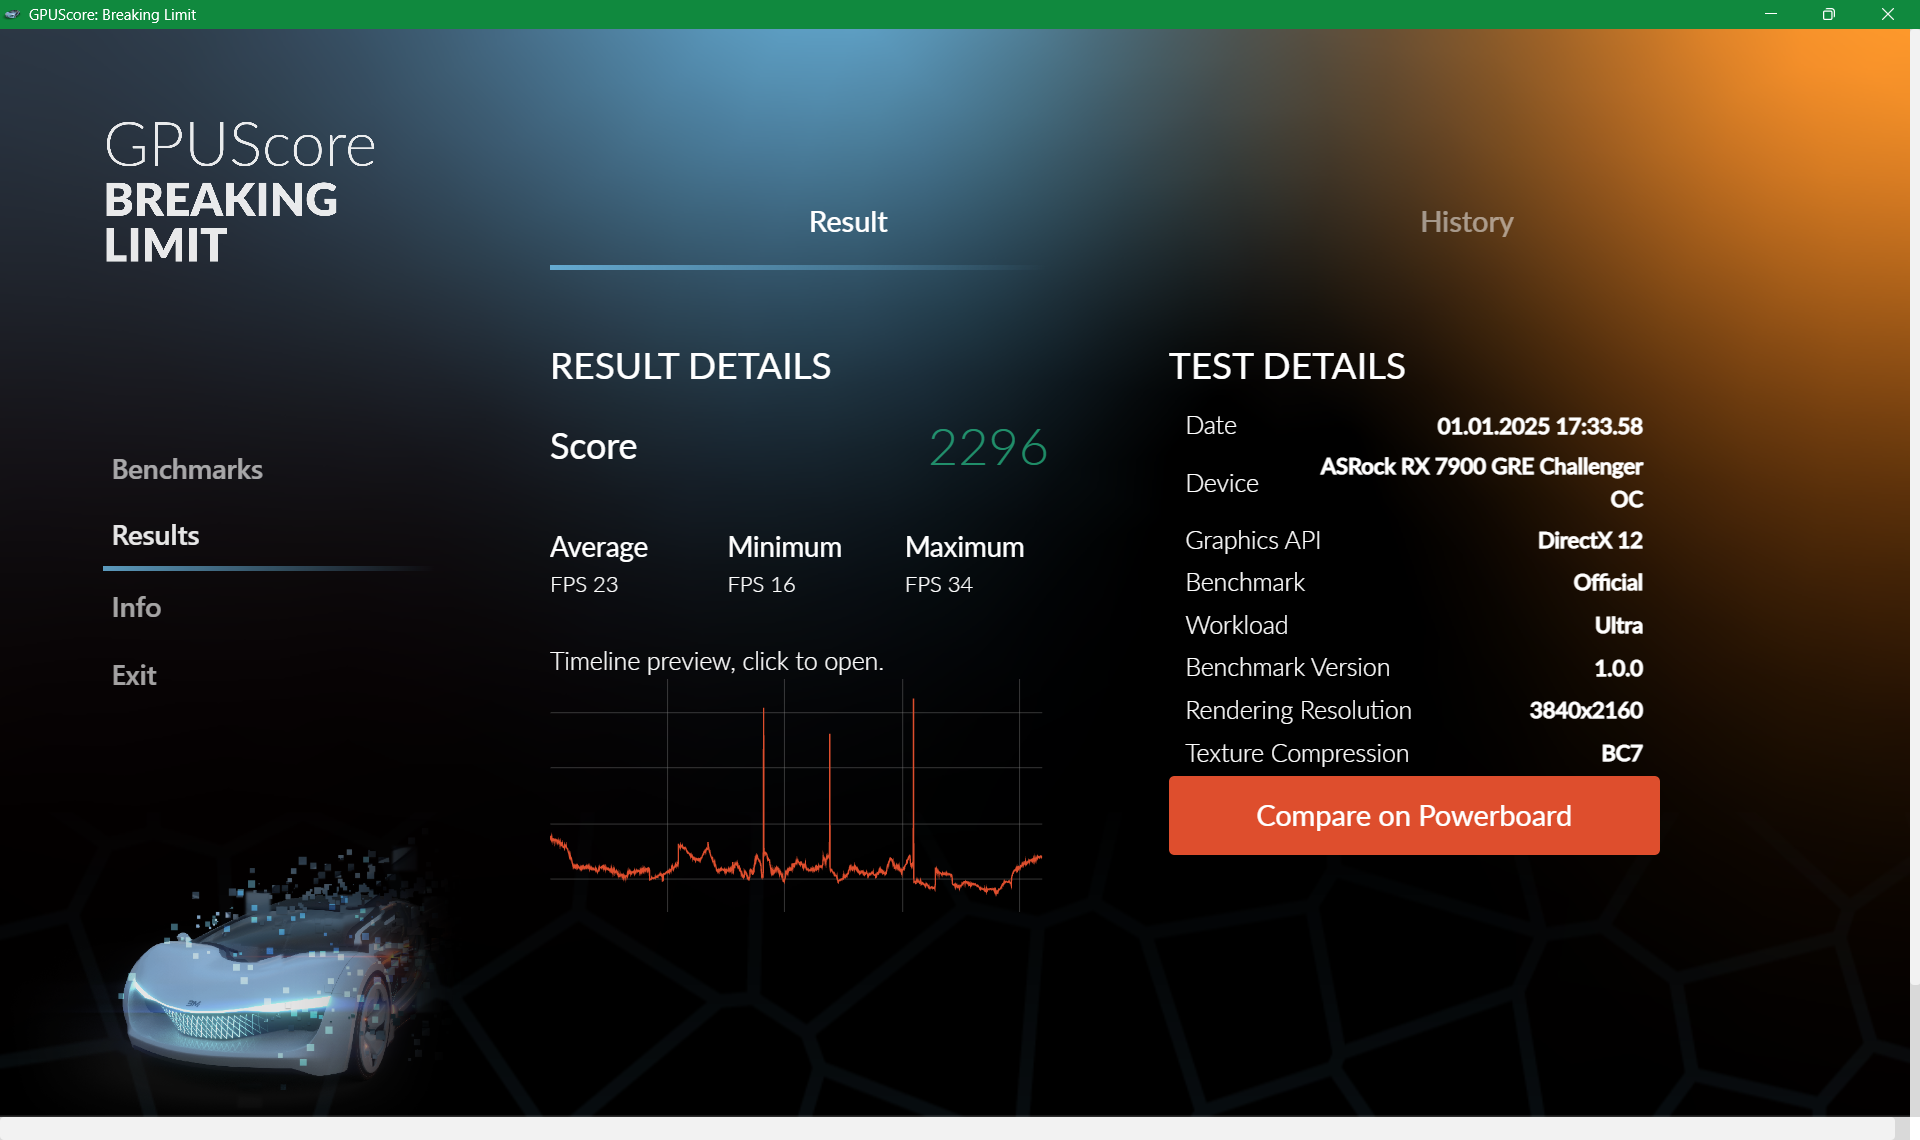Click the Minimum FPS value
Image resolution: width=1920 pixels, height=1140 pixels.
coord(761,584)
